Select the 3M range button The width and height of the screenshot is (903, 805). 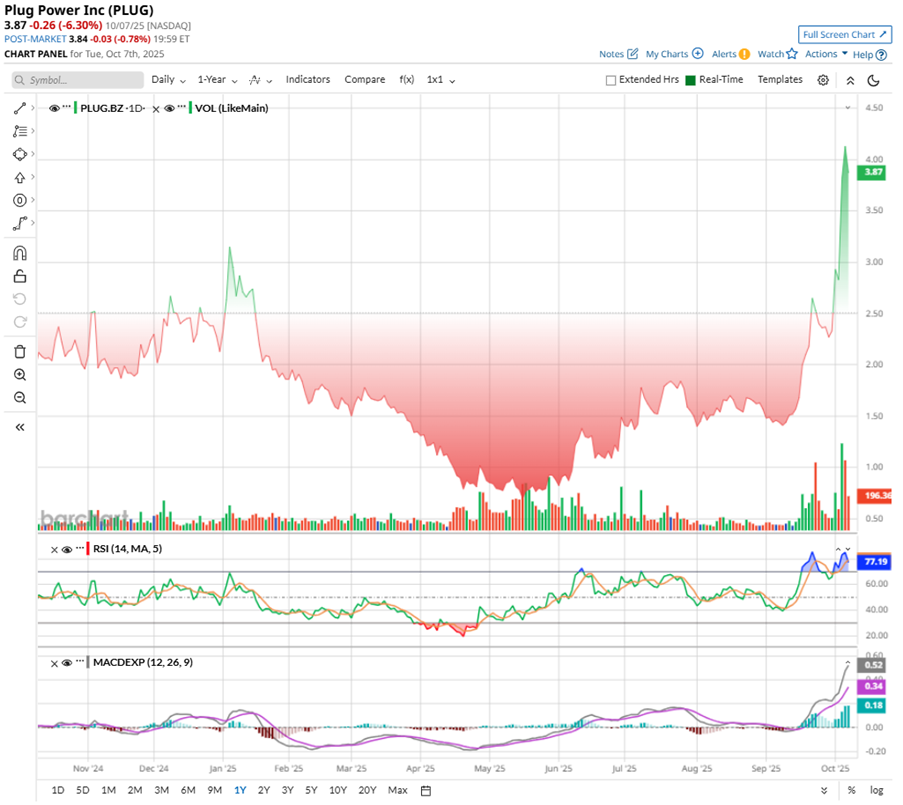tap(161, 791)
